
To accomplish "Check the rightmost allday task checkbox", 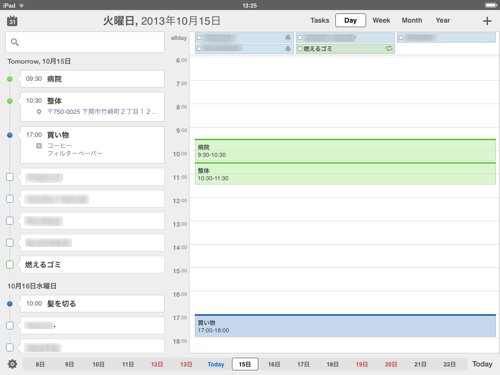I will (401, 37).
